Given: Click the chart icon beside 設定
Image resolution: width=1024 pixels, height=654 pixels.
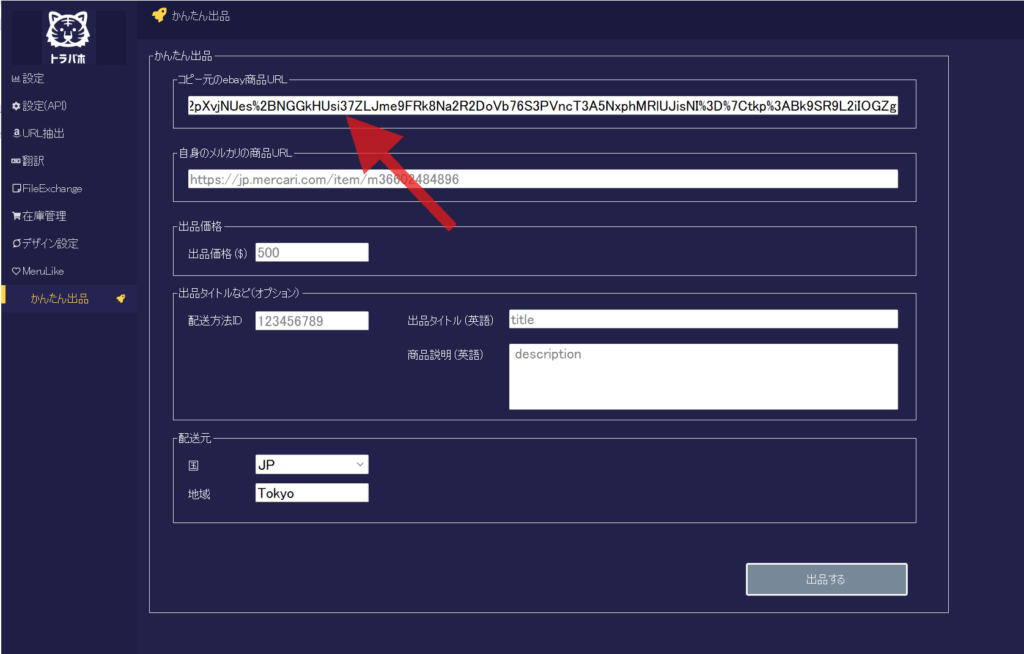Looking at the screenshot, I should 15,78.
